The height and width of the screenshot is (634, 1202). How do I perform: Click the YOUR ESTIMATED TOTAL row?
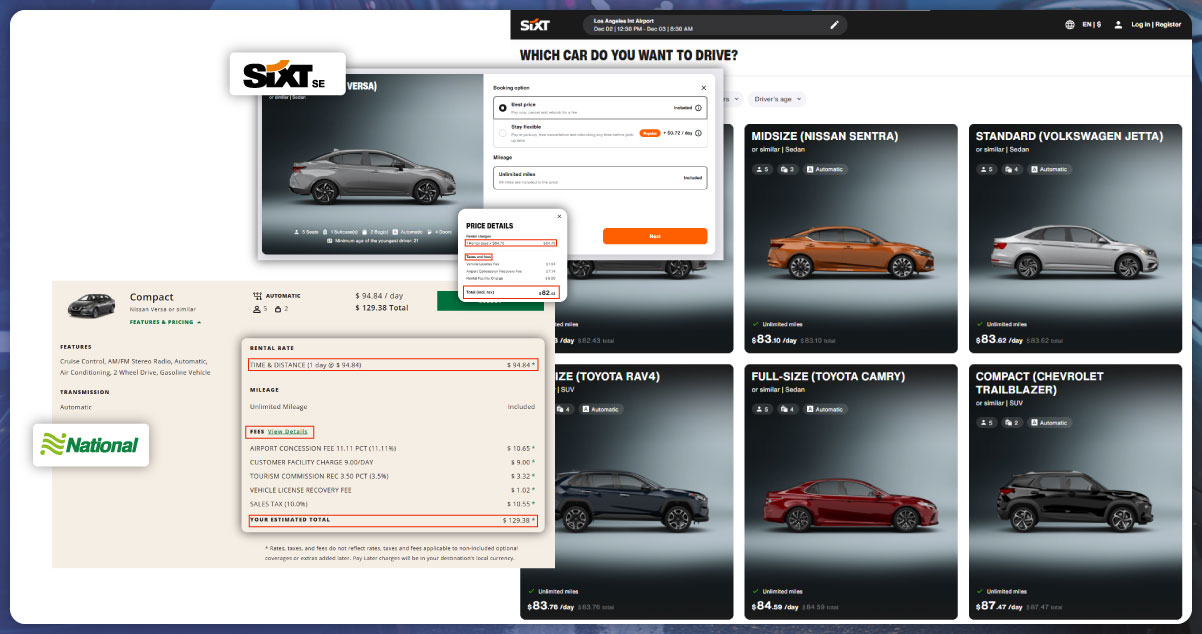pyautogui.click(x=394, y=520)
